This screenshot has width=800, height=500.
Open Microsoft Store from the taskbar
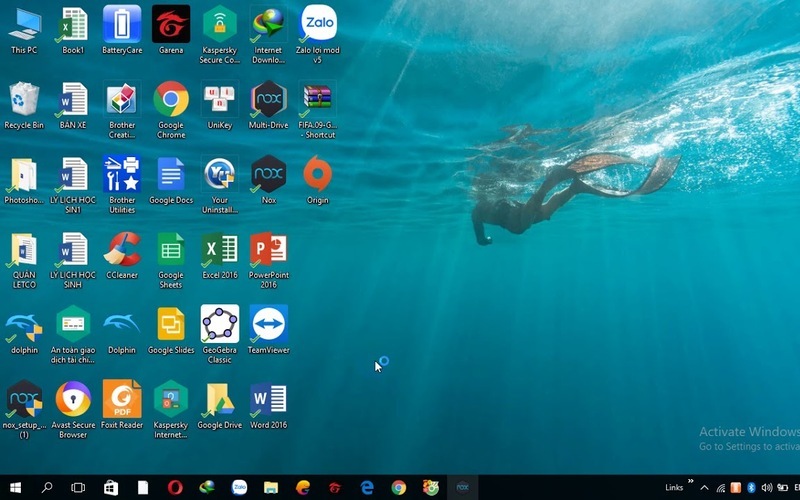(111, 488)
